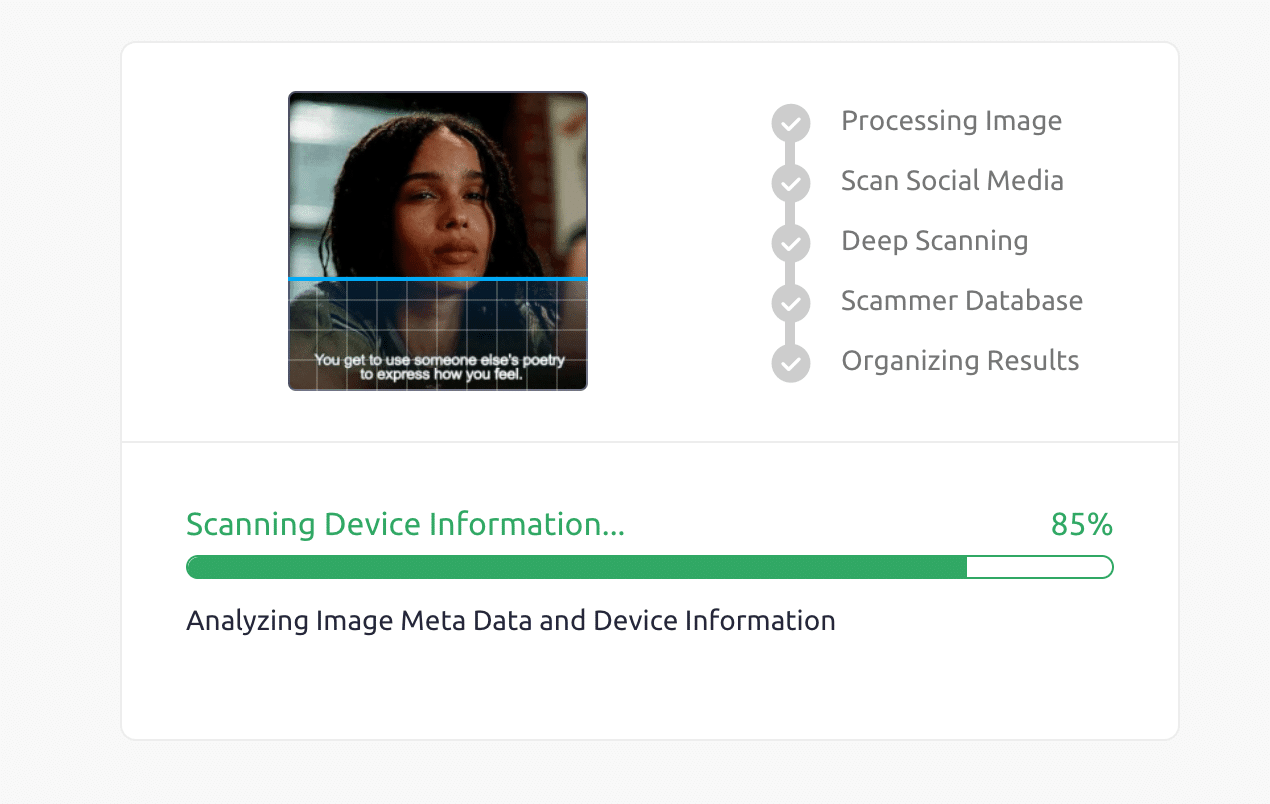
Task: Click the Organizing Results checkmark icon
Action: click(x=790, y=363)
